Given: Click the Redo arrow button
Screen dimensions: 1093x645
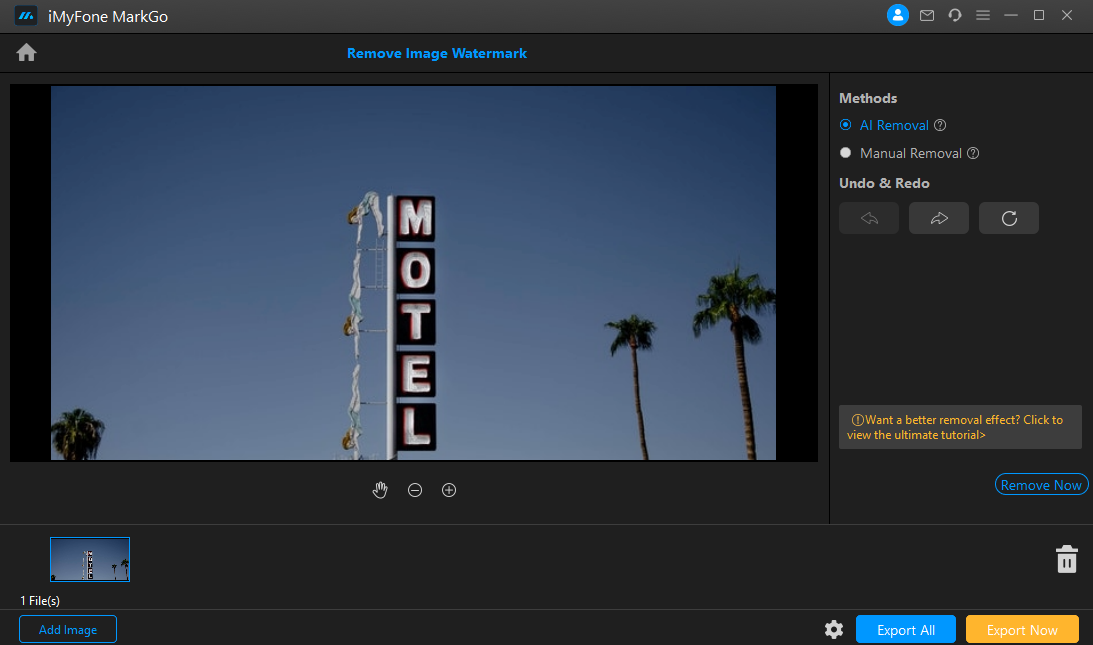Looking at the screenshot, I should click(938, 218).
